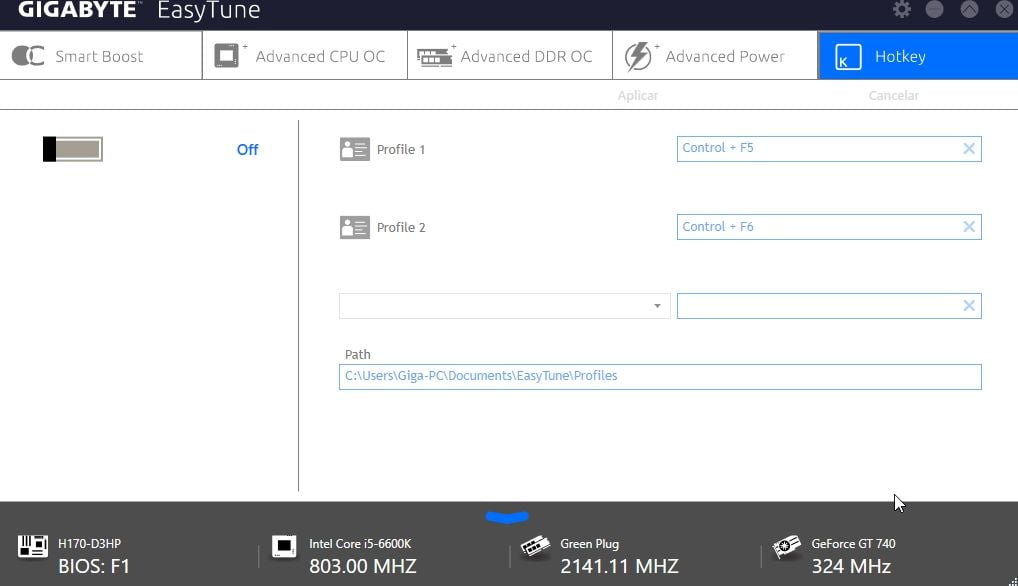Click the Profile 2 card icon

click(354, 228)
